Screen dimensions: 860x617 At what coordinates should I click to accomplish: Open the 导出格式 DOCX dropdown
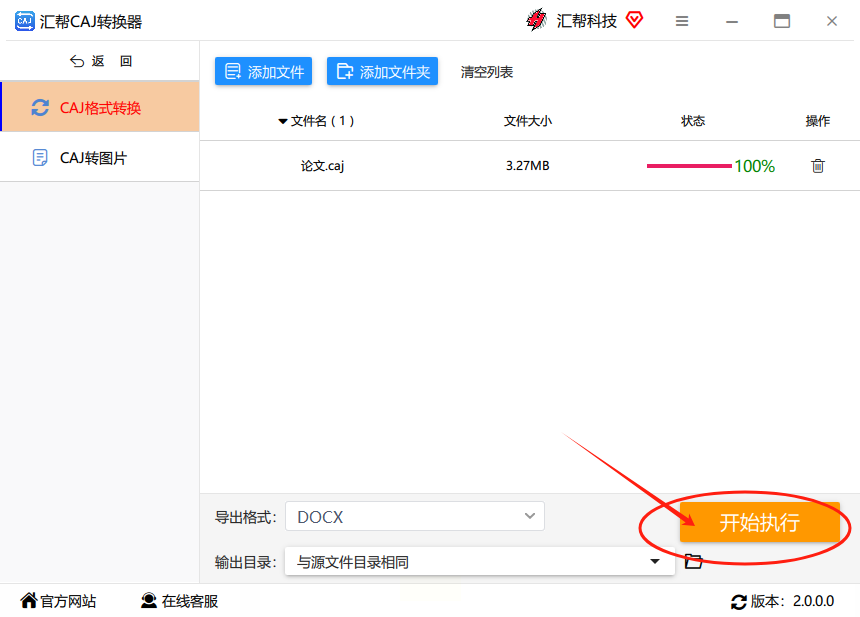coord(415,516)
